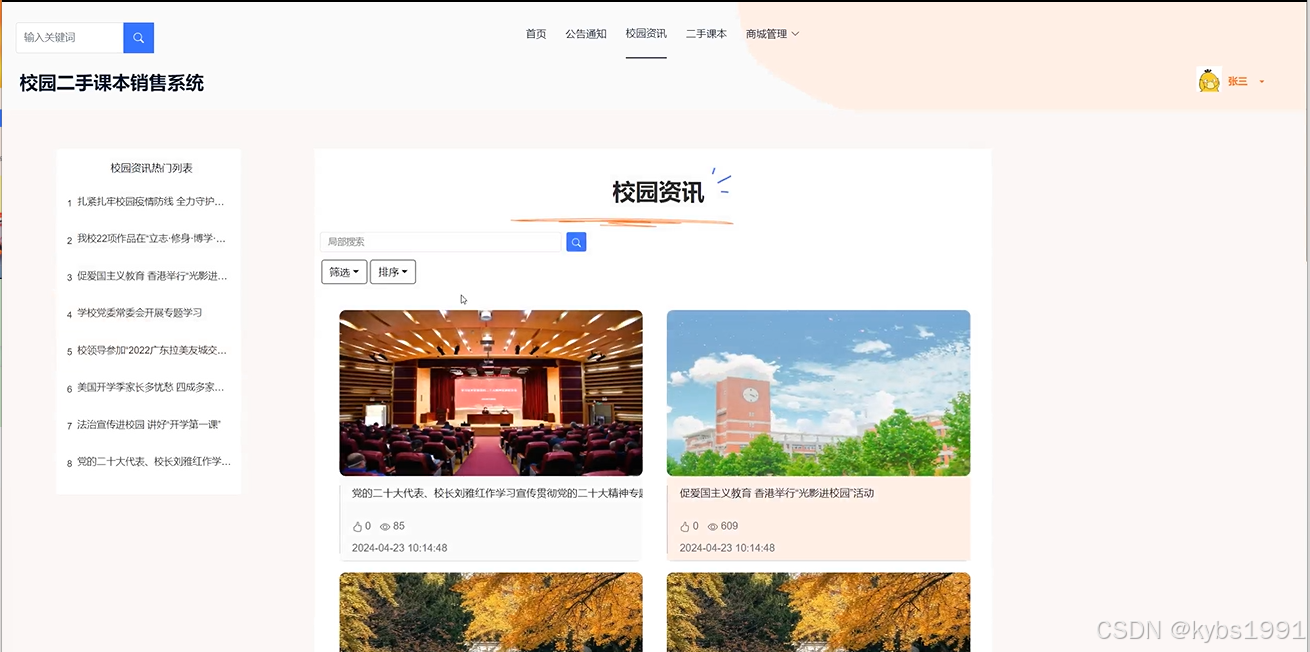Open hot list item 学校党委常委会开展专题学习
1310x652 pixels.
(x=140, y=313)
